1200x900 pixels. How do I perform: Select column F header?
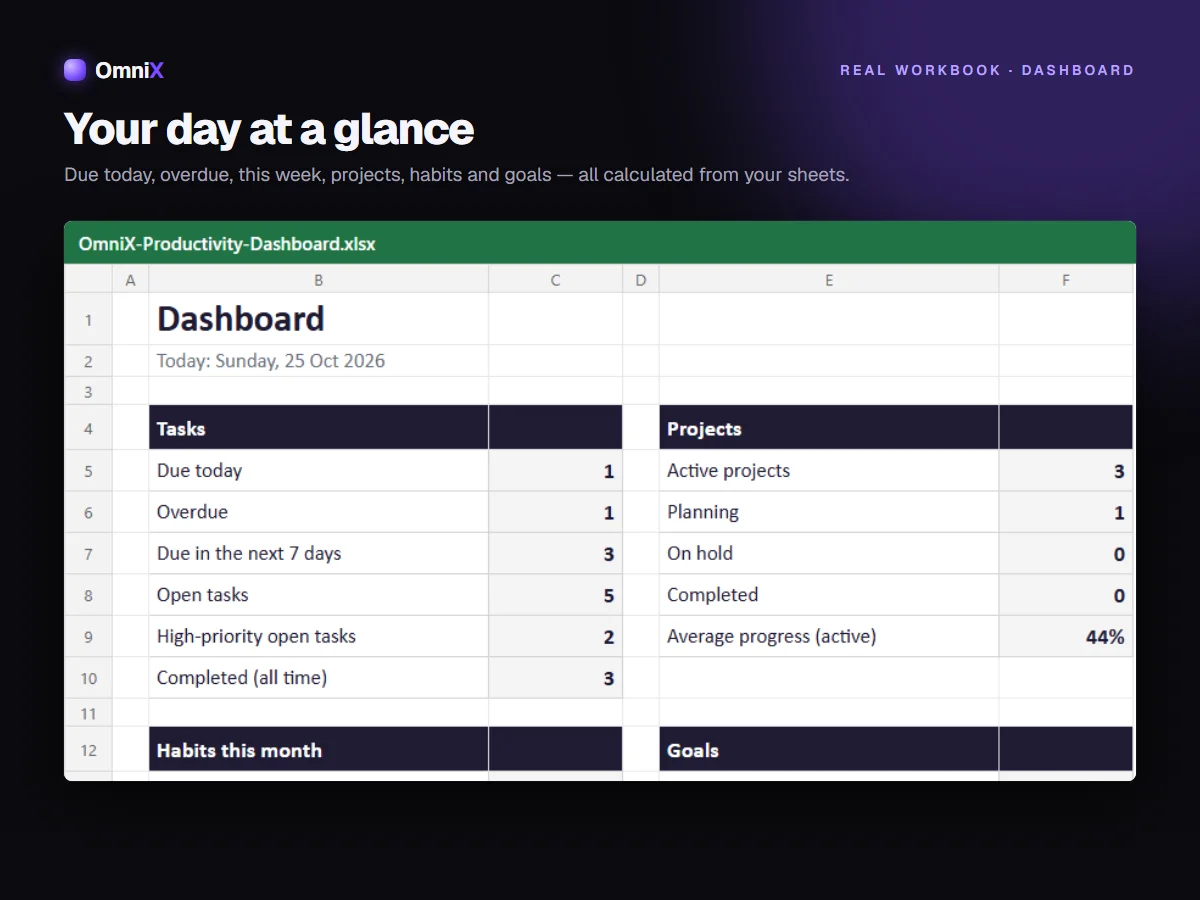click(x=1066, y=281)
